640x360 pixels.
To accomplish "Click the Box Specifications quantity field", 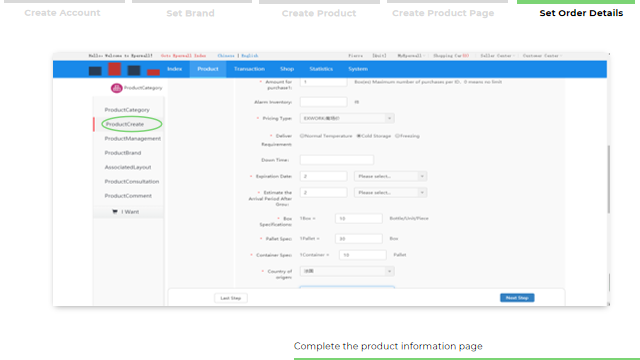I will tap(359, 218).
